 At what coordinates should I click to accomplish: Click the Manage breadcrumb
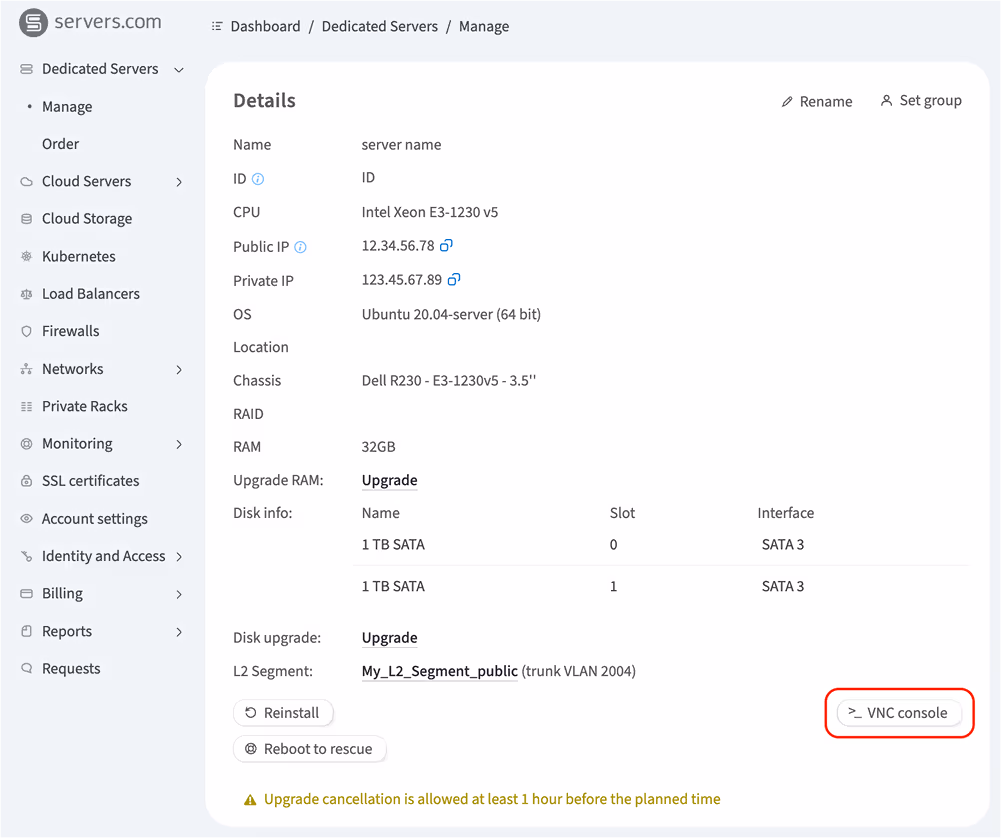pos(484,26)
